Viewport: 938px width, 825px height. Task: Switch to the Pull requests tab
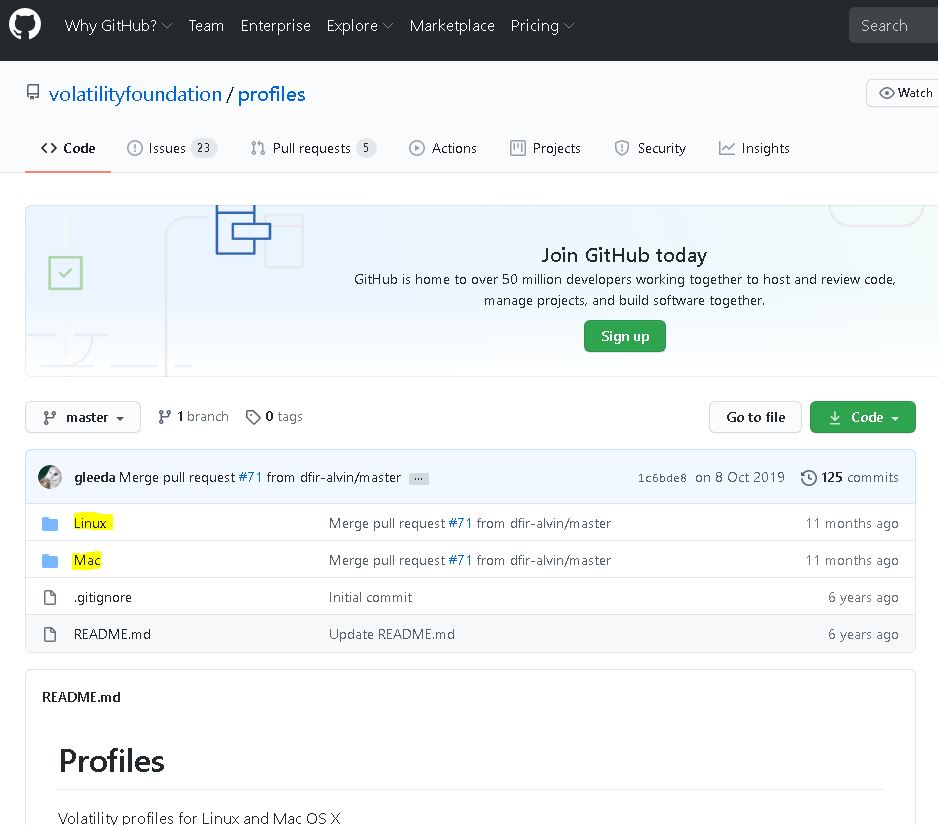click(312, 148)
